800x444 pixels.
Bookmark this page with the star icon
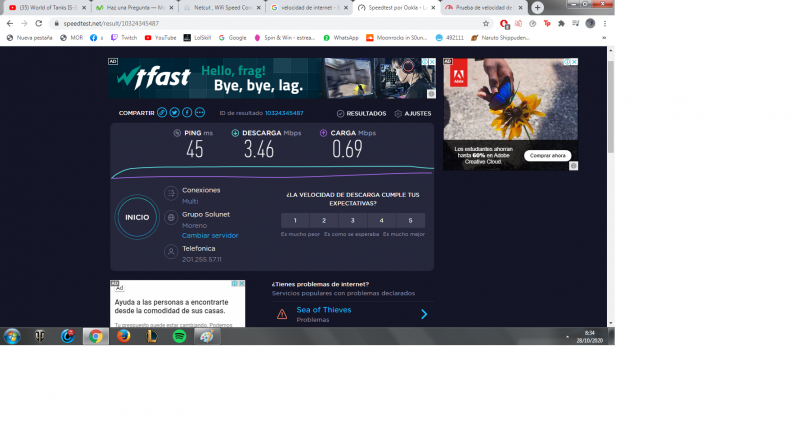tap(486, 23)
